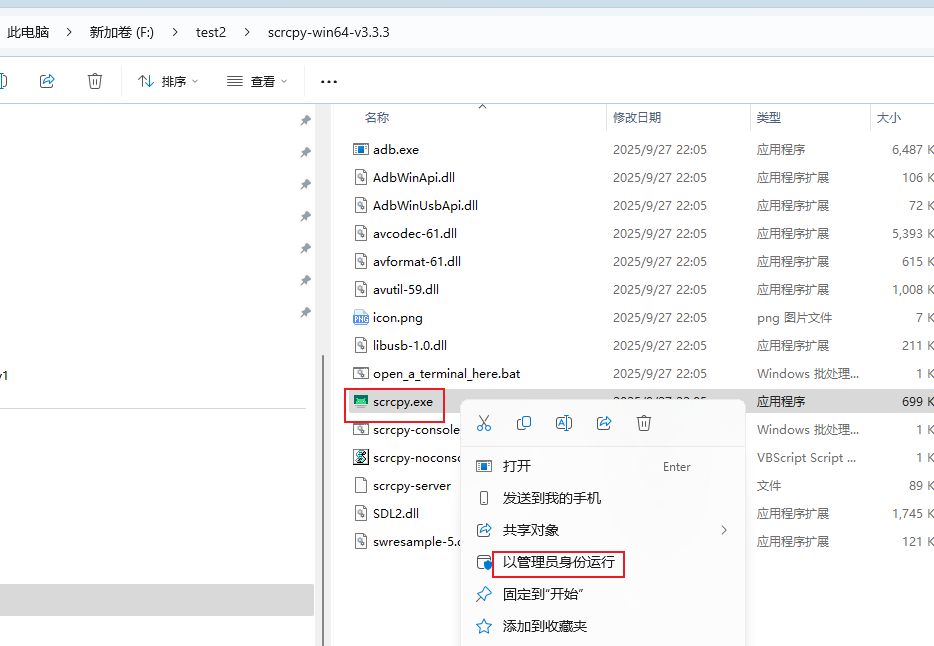Select the icon.png file icon
The width and height of the screenshot is (934, 646).
pos(361,317)
